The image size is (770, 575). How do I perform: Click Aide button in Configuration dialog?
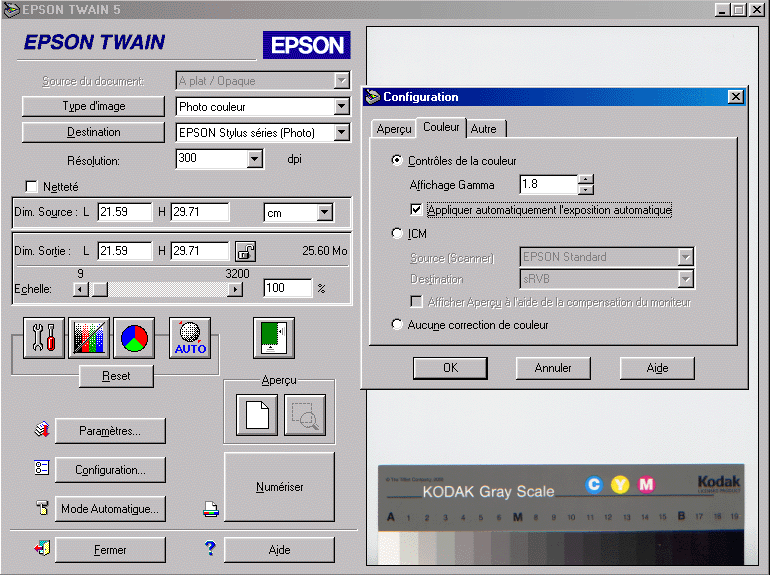(657, 368)
